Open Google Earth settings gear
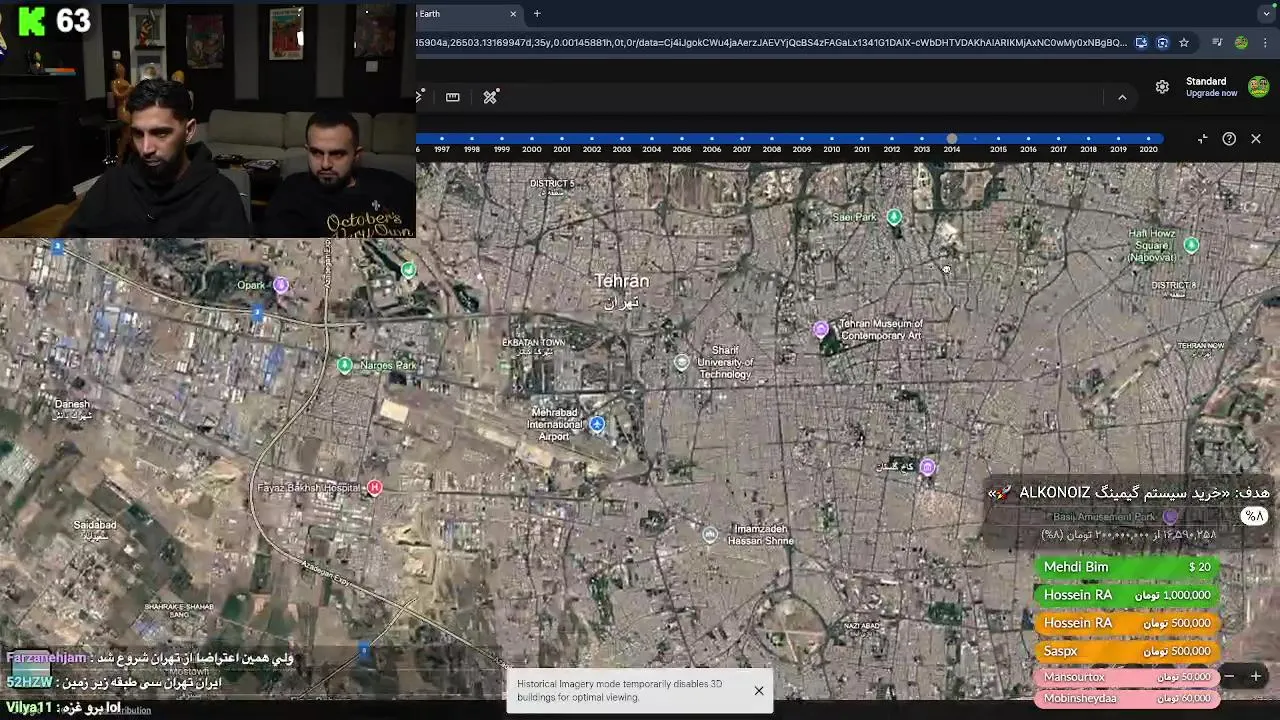Image resolution: width=1280 pixels, height=720 pixels. pos(1162,87)
